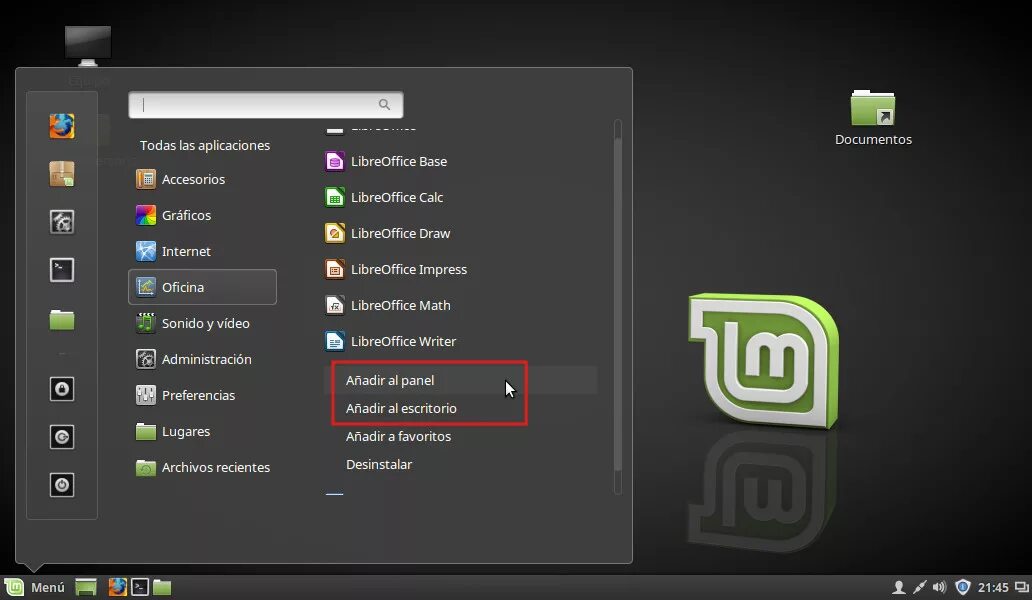
Task: Click the Menú button on the panel
Action: 35,587
